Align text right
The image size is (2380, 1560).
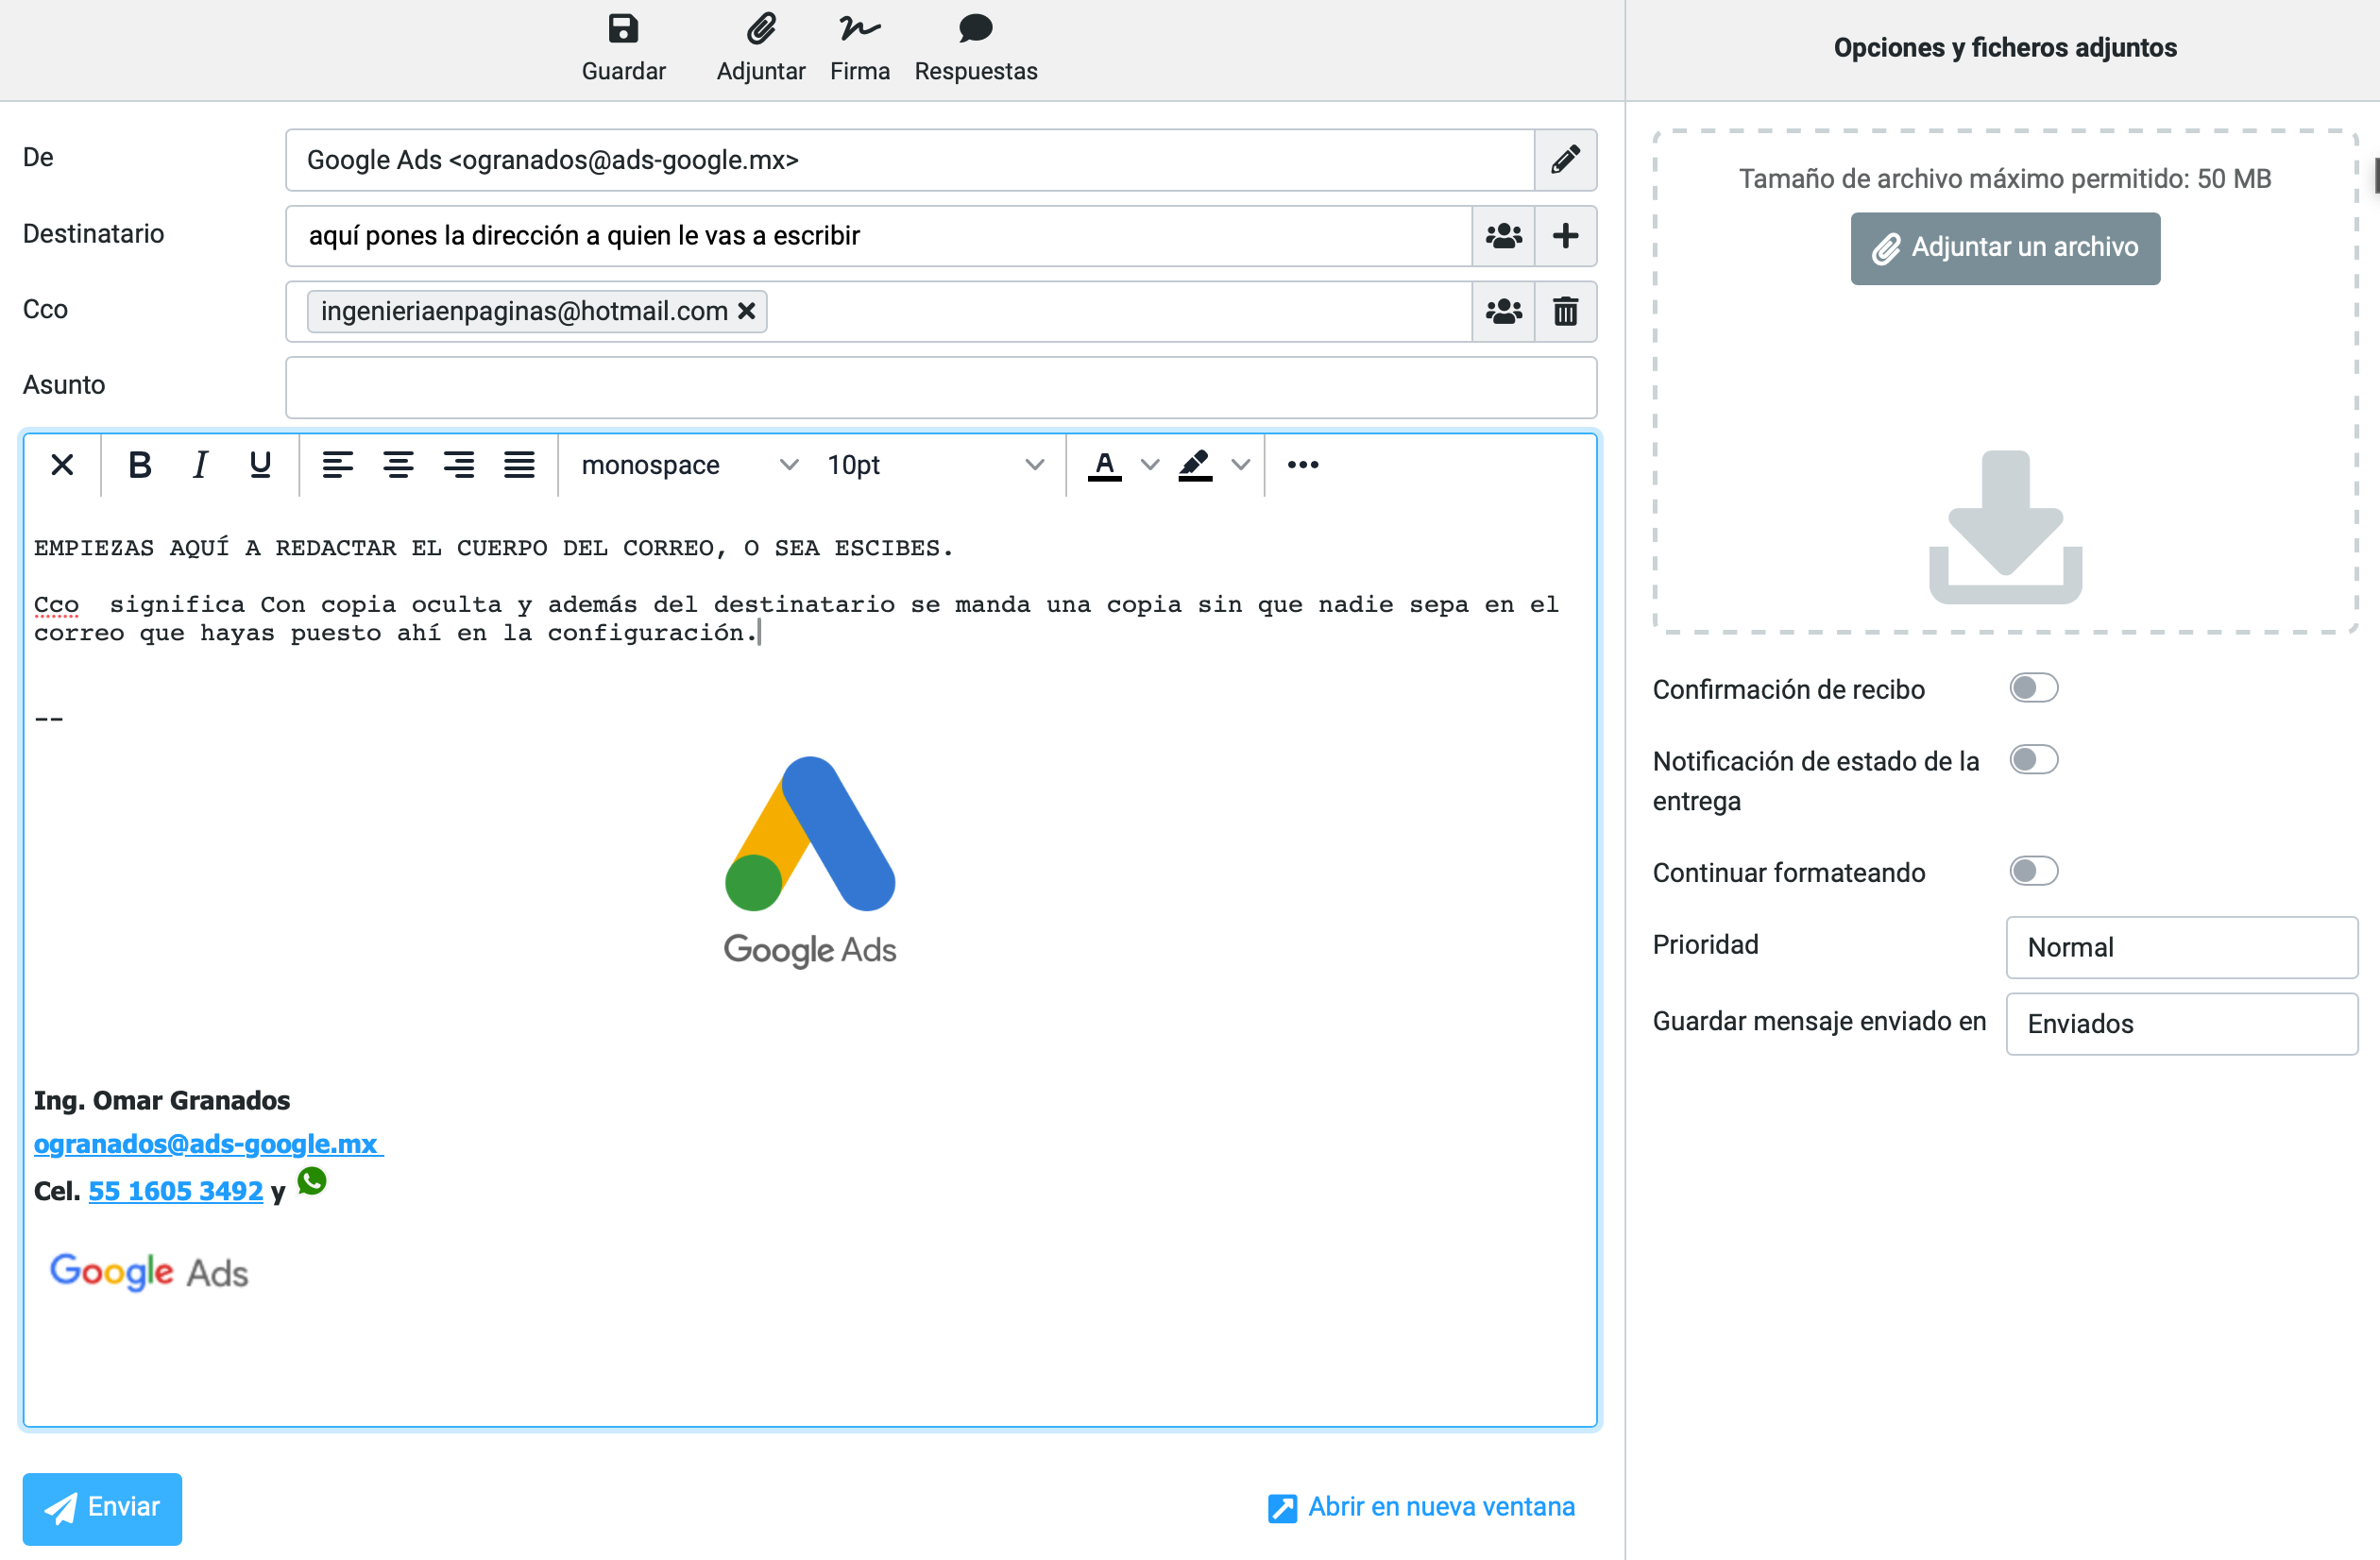pos(459,465)
